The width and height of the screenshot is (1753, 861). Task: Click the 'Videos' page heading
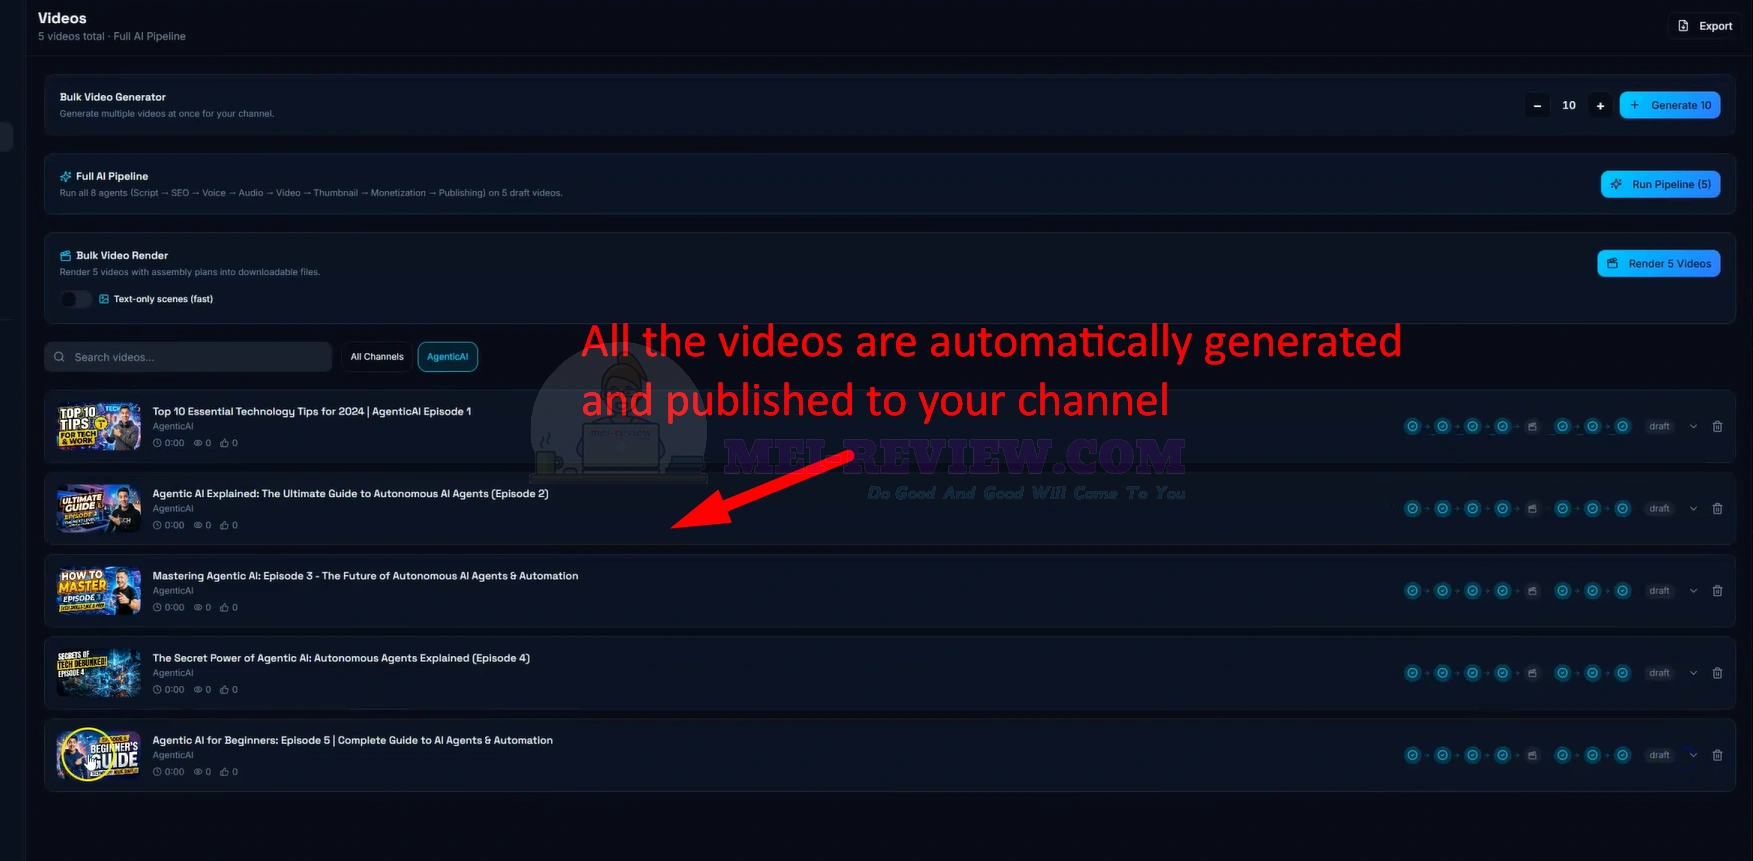click(x=62, y=18)
